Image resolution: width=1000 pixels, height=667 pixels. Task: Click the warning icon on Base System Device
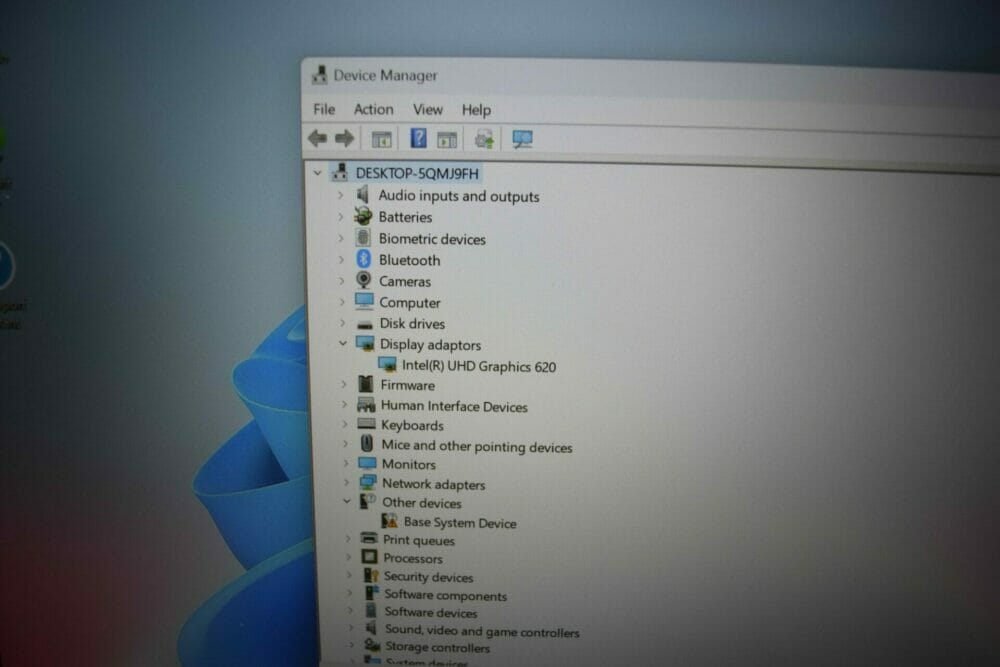click(x=390, y=521)
